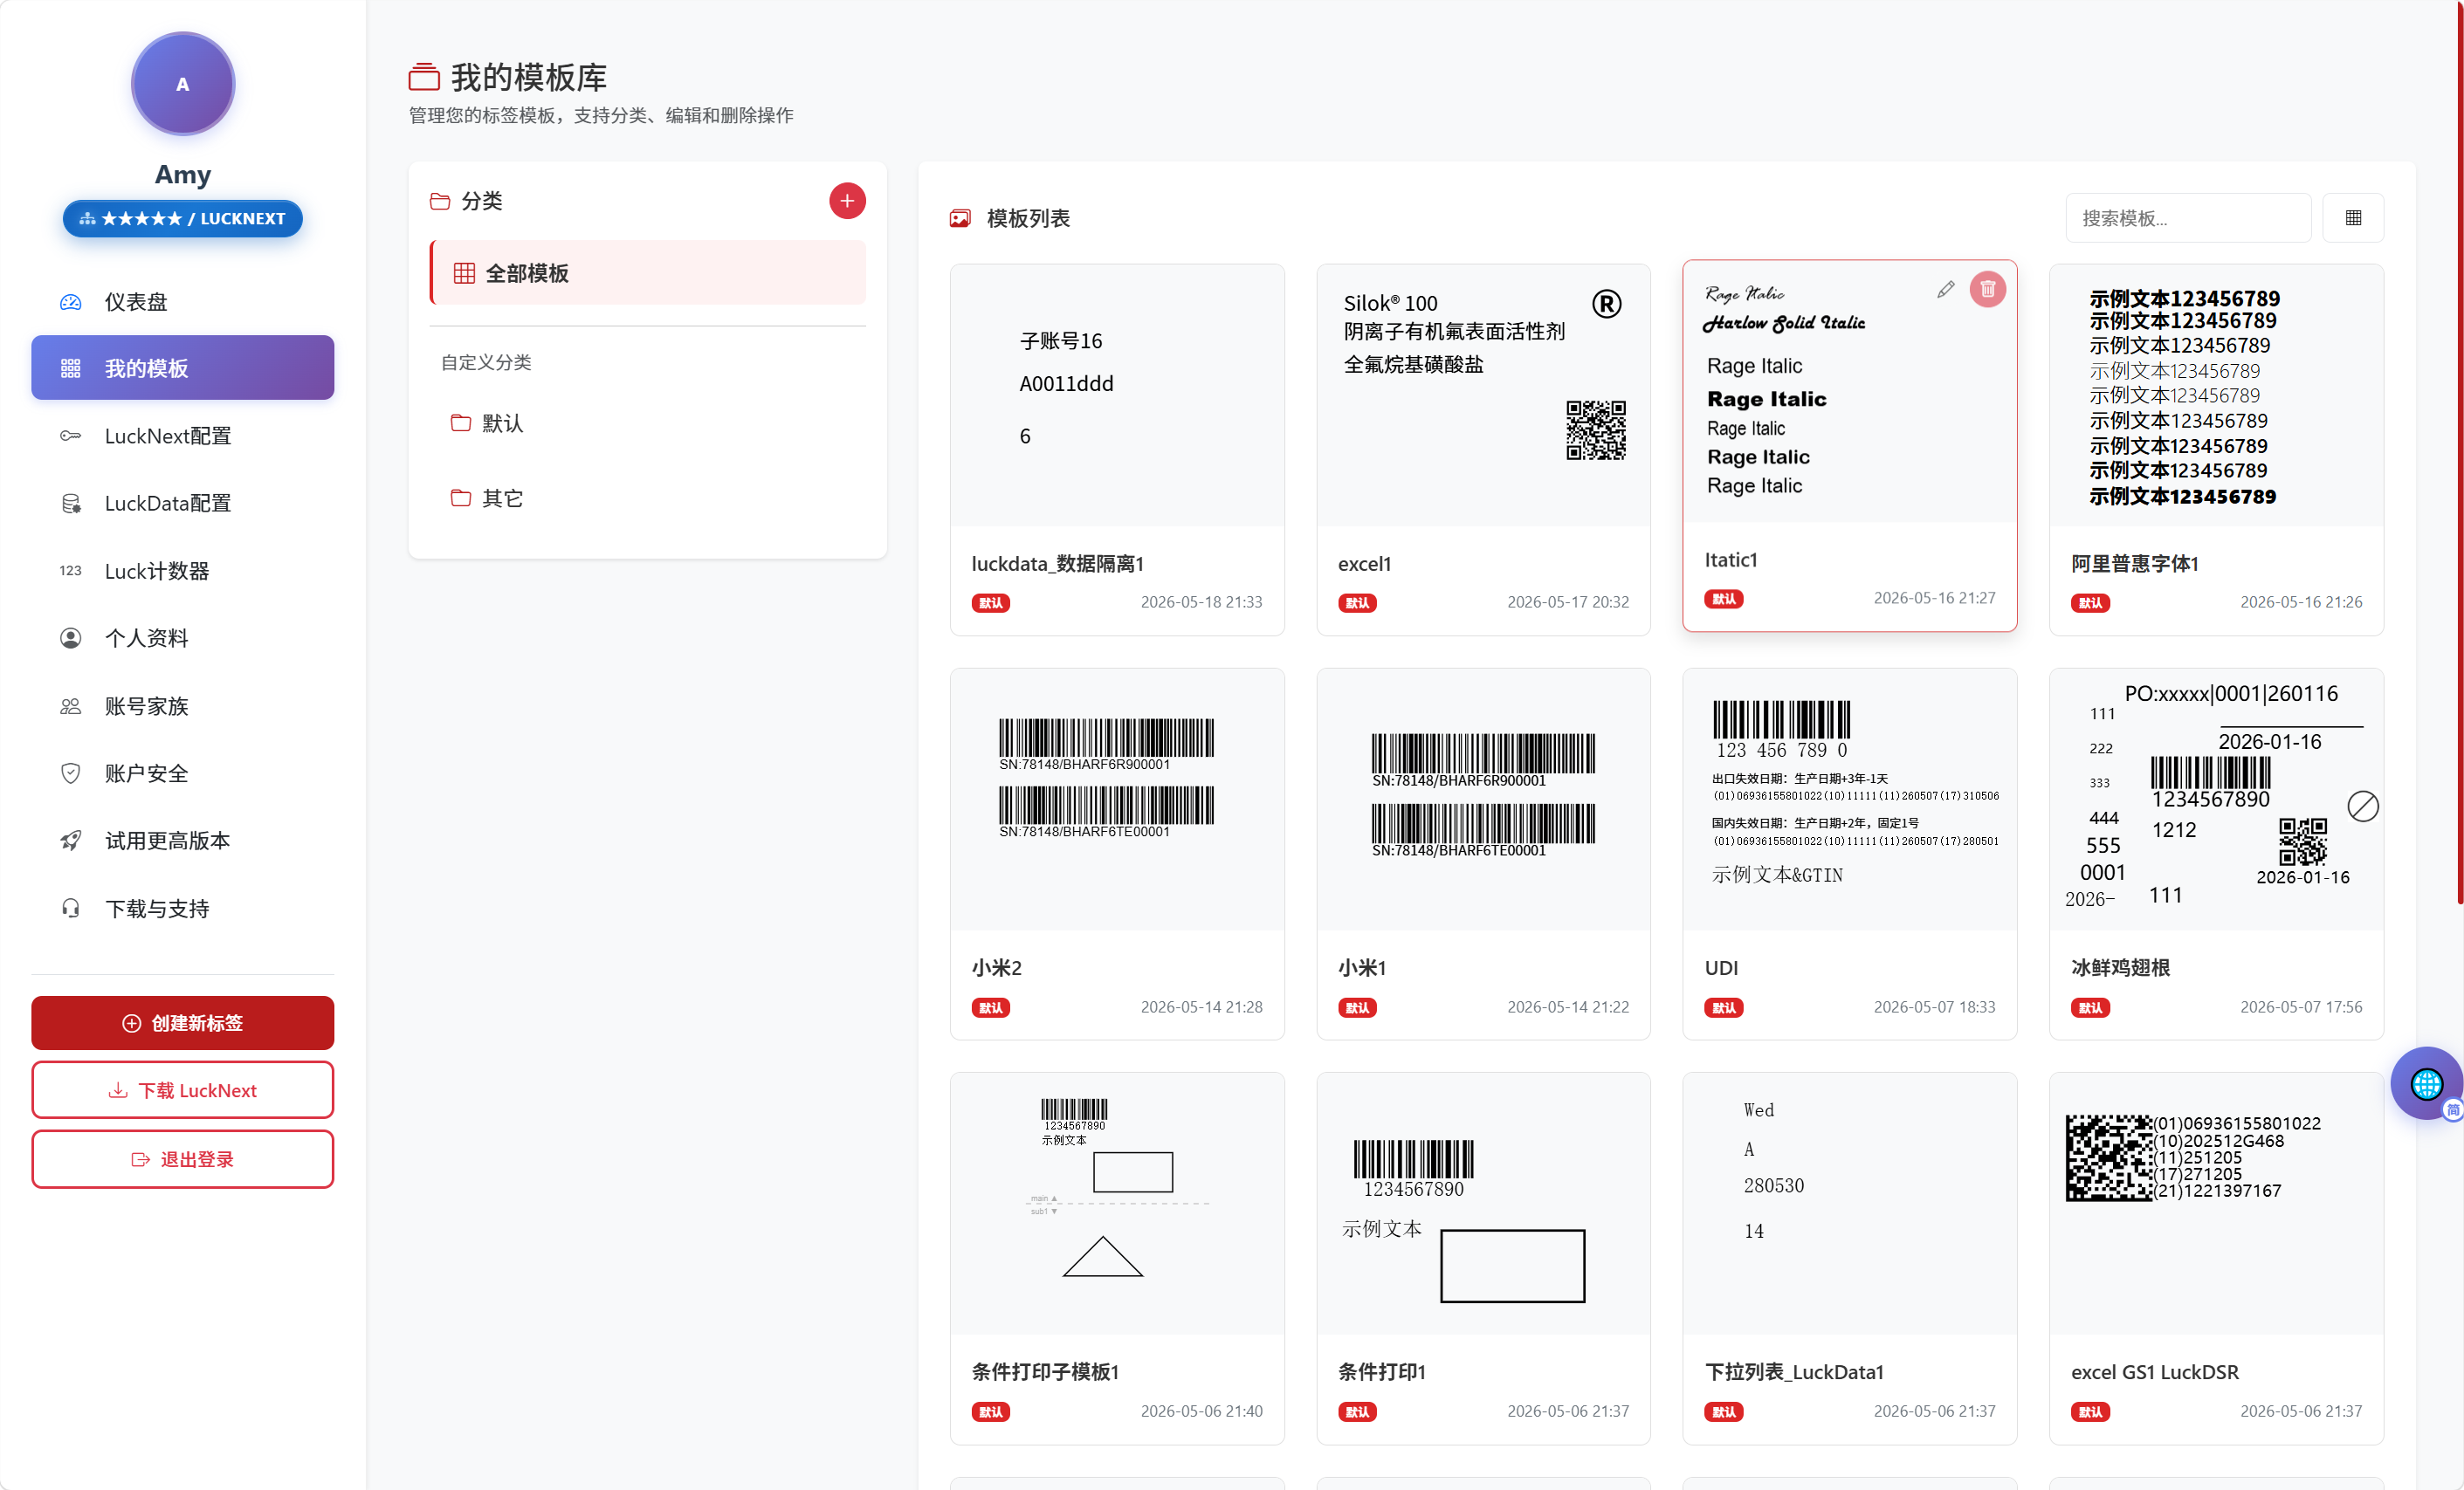Screen dimensions: 2464x1490
Task: Open the 小米2 template thumbnail
Action: (x=1117, y=800)
